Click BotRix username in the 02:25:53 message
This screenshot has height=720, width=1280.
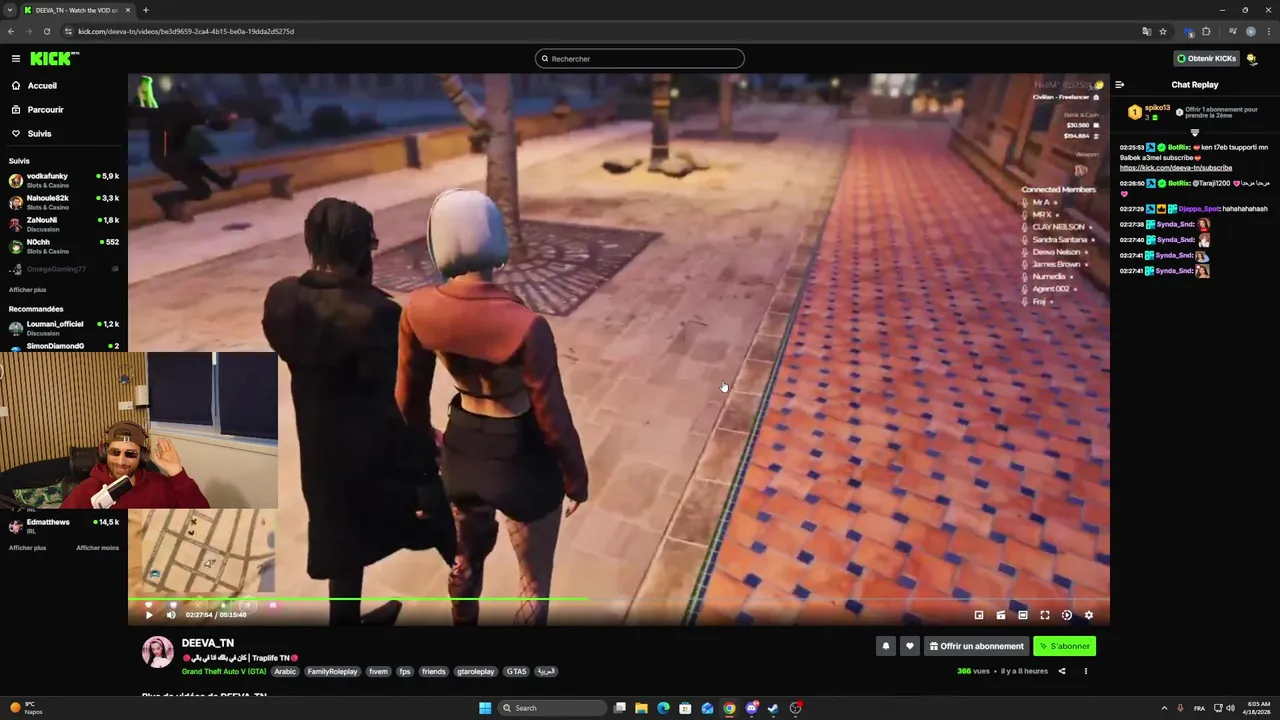tap(1179, 148)
